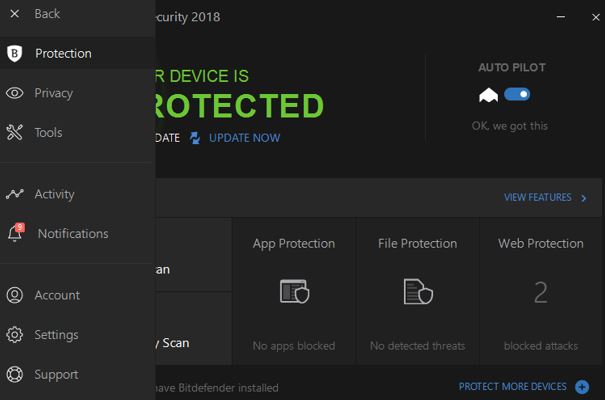Click the Support lifebuoy icon
Viewport: 605px width, 400px height.
tap(15, 374)
